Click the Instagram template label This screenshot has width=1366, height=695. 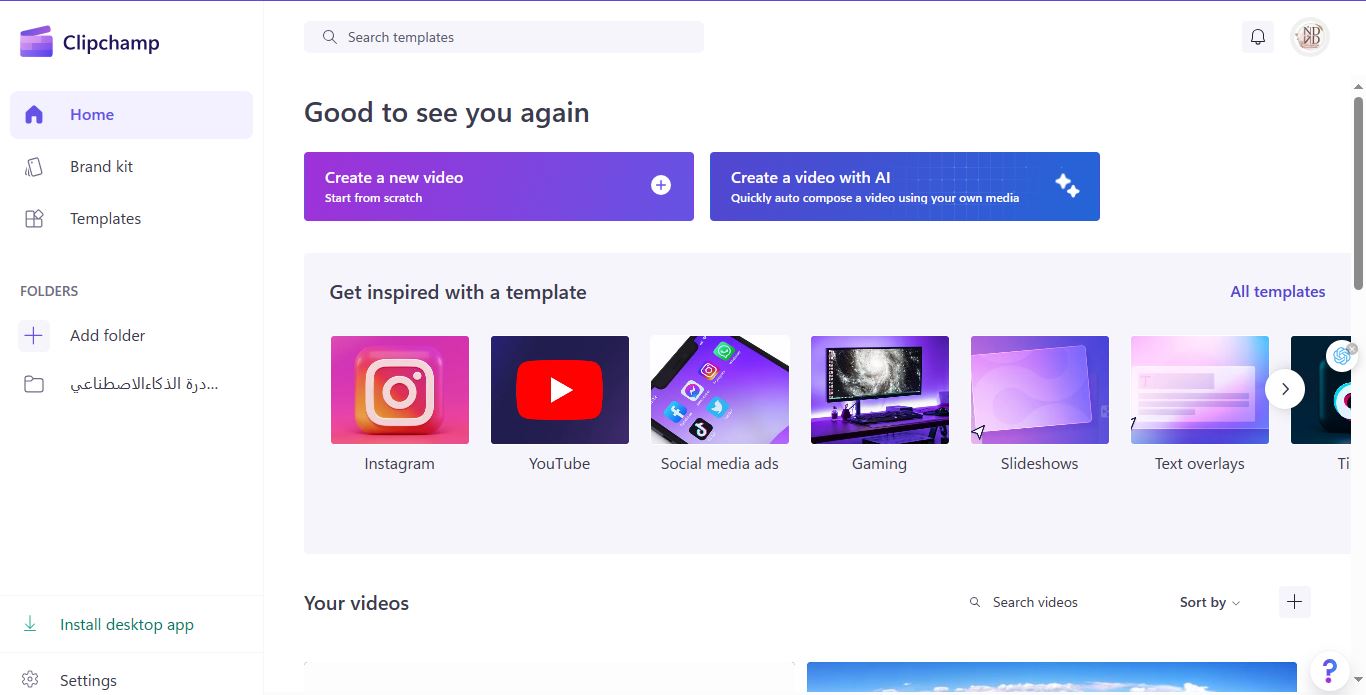400,464
